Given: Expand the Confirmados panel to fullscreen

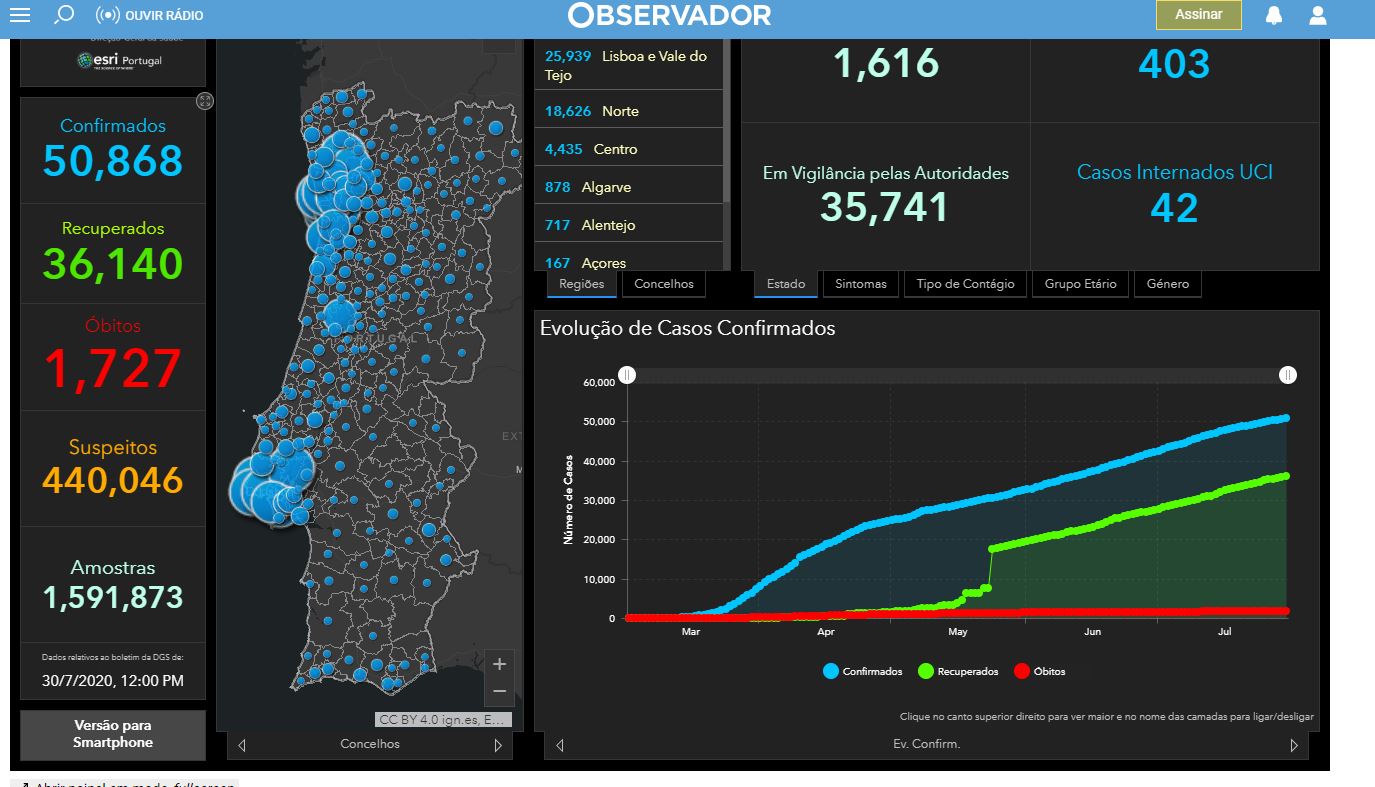Looking at the screenshot, I should click(x=205, y=101).
